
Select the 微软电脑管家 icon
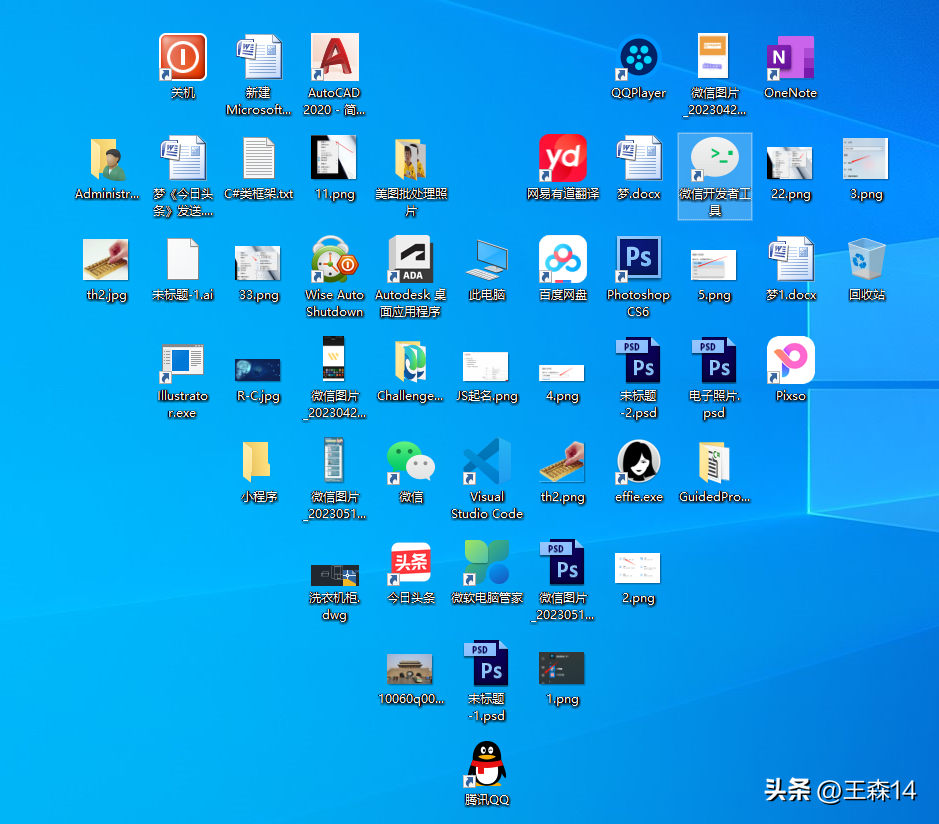[487, 564]
